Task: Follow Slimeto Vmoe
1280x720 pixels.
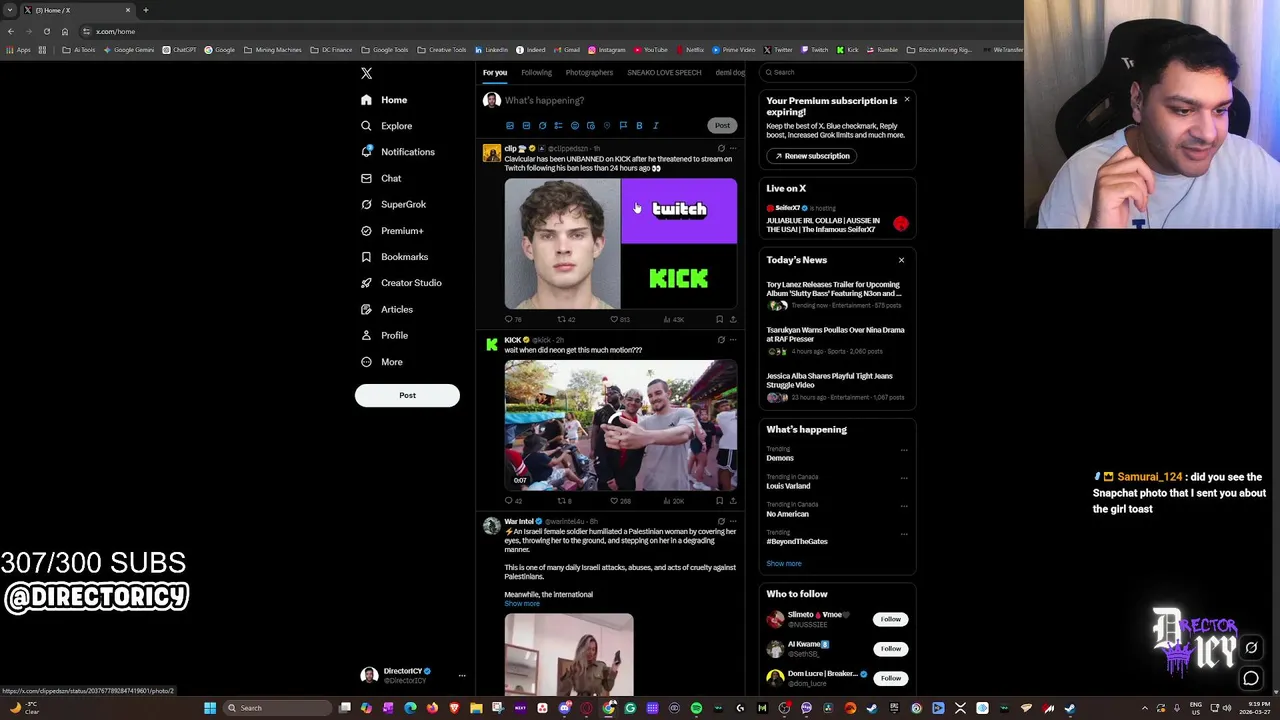Action: click(x=890, y=619)
